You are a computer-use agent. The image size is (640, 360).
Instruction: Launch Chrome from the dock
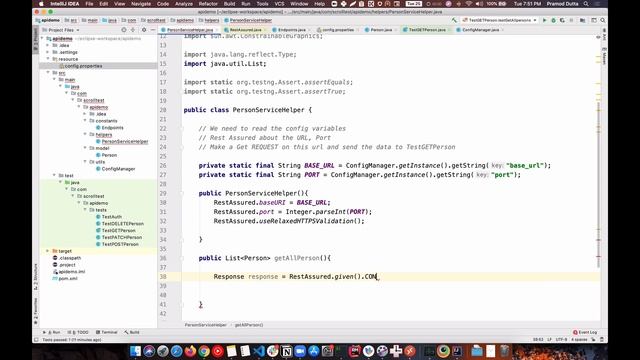(x=204, y=351)
